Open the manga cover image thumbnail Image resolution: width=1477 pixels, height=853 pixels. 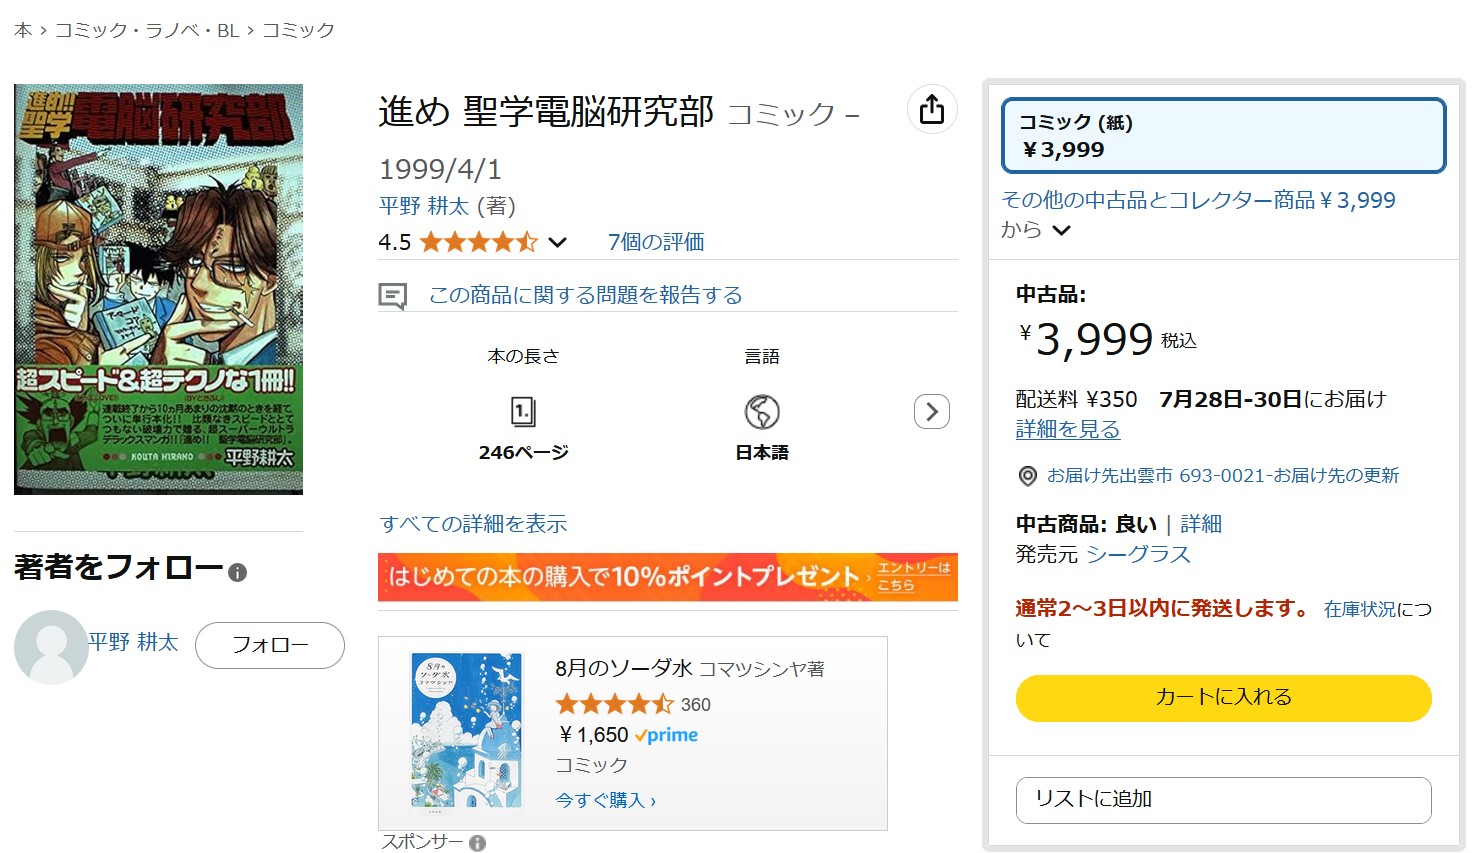(x=158, y=289)
